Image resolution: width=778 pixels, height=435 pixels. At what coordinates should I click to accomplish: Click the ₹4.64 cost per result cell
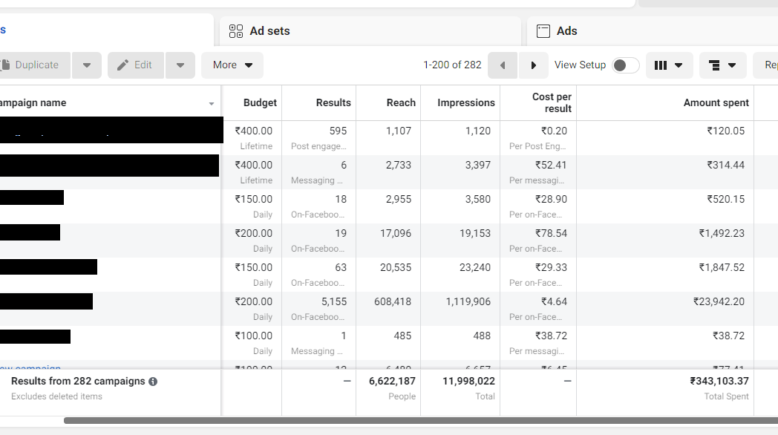coord(554,302)
